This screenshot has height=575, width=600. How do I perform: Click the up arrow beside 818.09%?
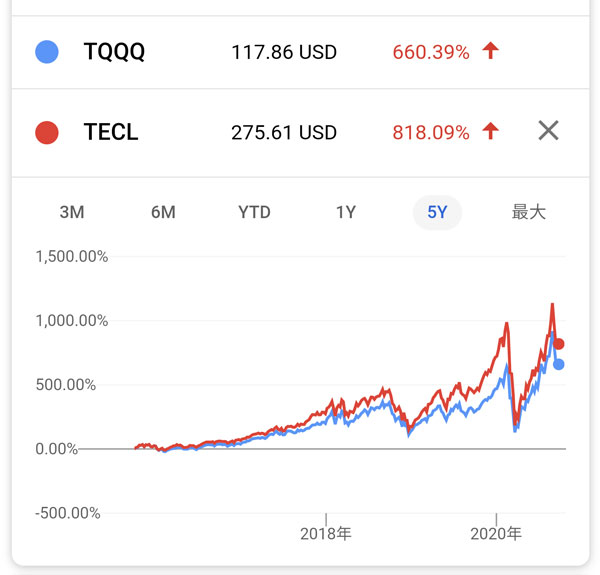click(490, 131)
